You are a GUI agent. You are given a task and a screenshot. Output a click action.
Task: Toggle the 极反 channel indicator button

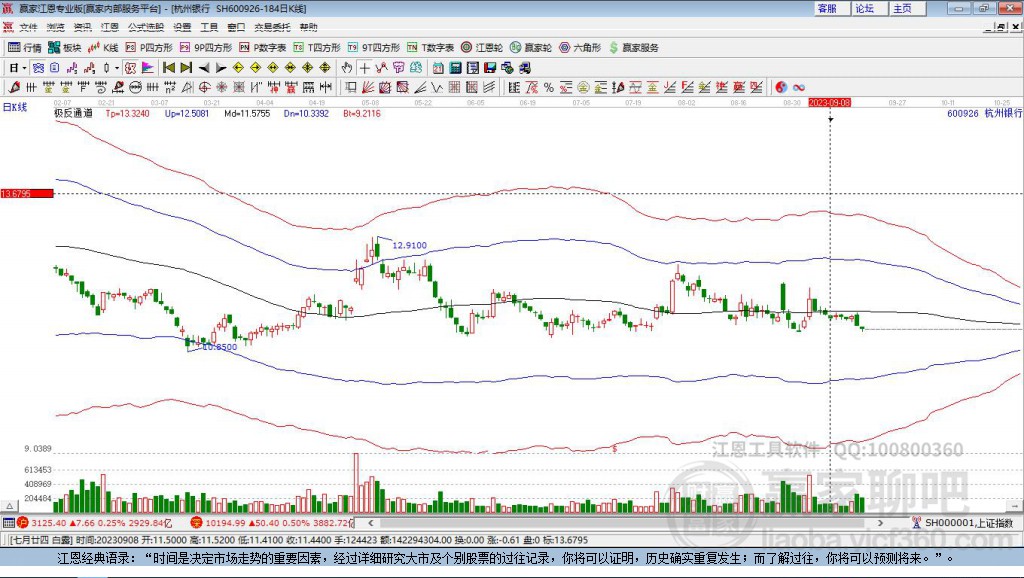pos(73,113)
